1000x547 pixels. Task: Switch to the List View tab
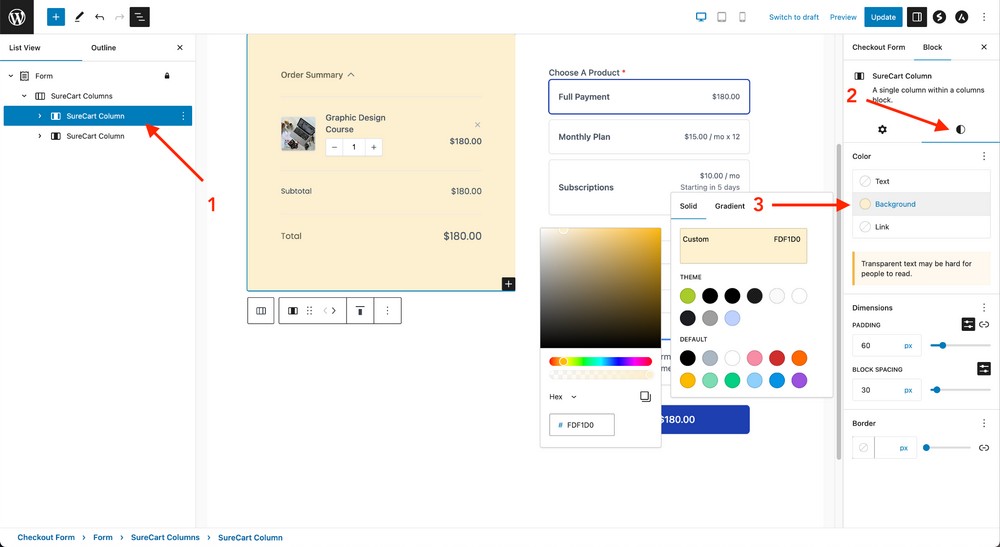click(25, 48)
